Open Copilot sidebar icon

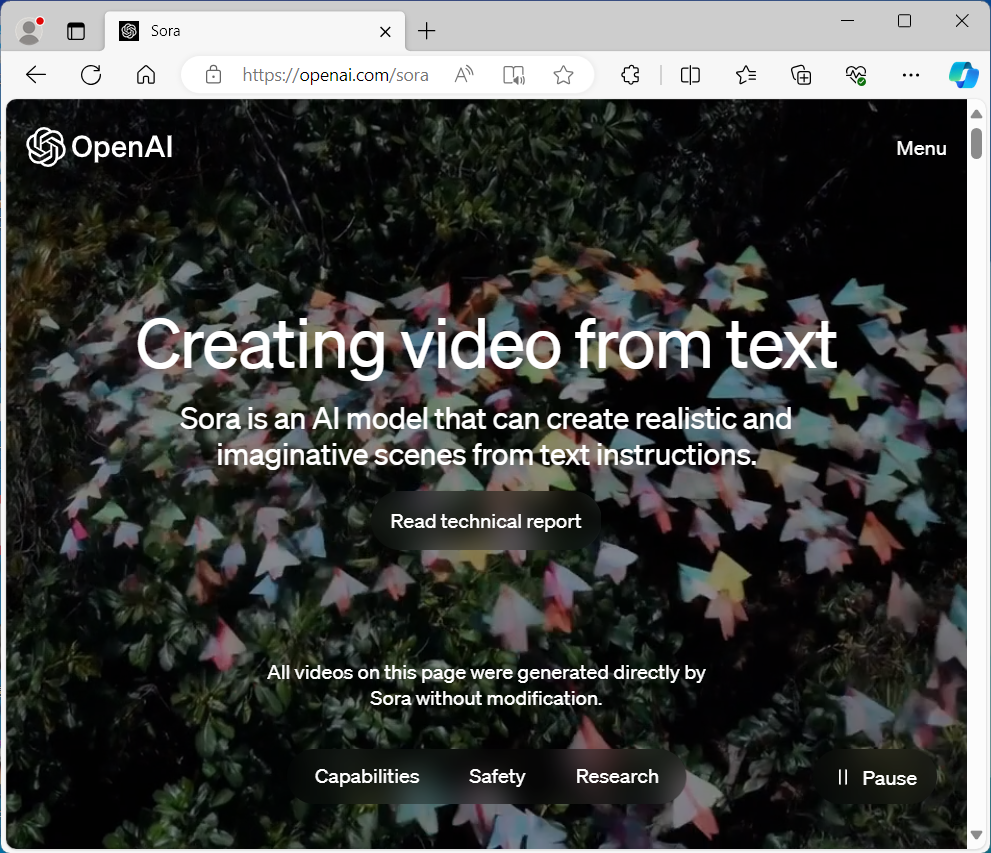(x=963, y=75)
